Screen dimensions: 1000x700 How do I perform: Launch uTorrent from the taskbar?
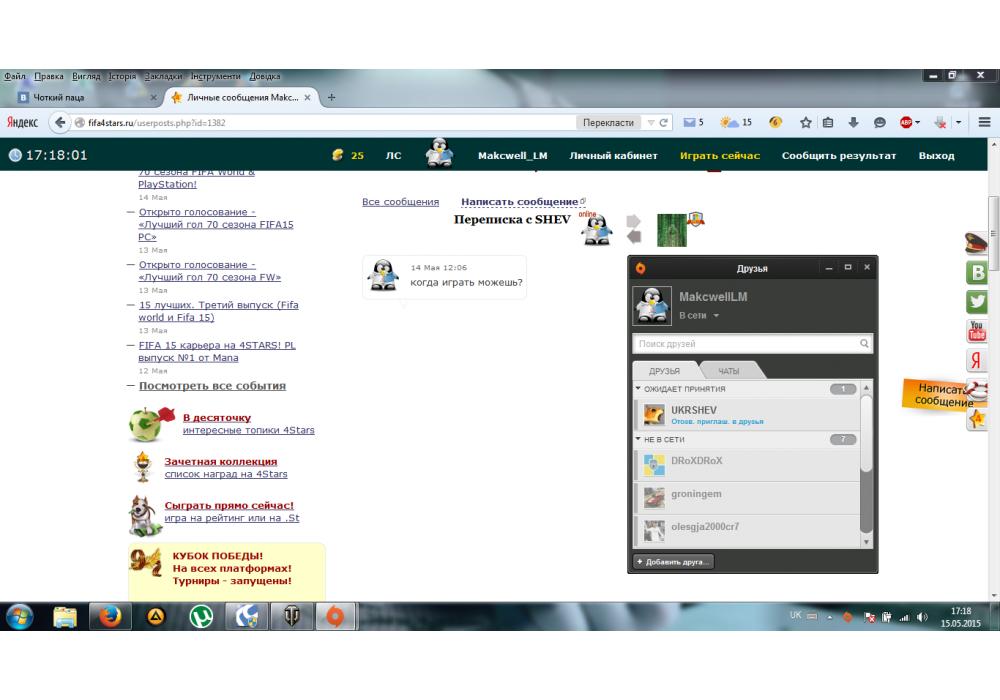202,616
